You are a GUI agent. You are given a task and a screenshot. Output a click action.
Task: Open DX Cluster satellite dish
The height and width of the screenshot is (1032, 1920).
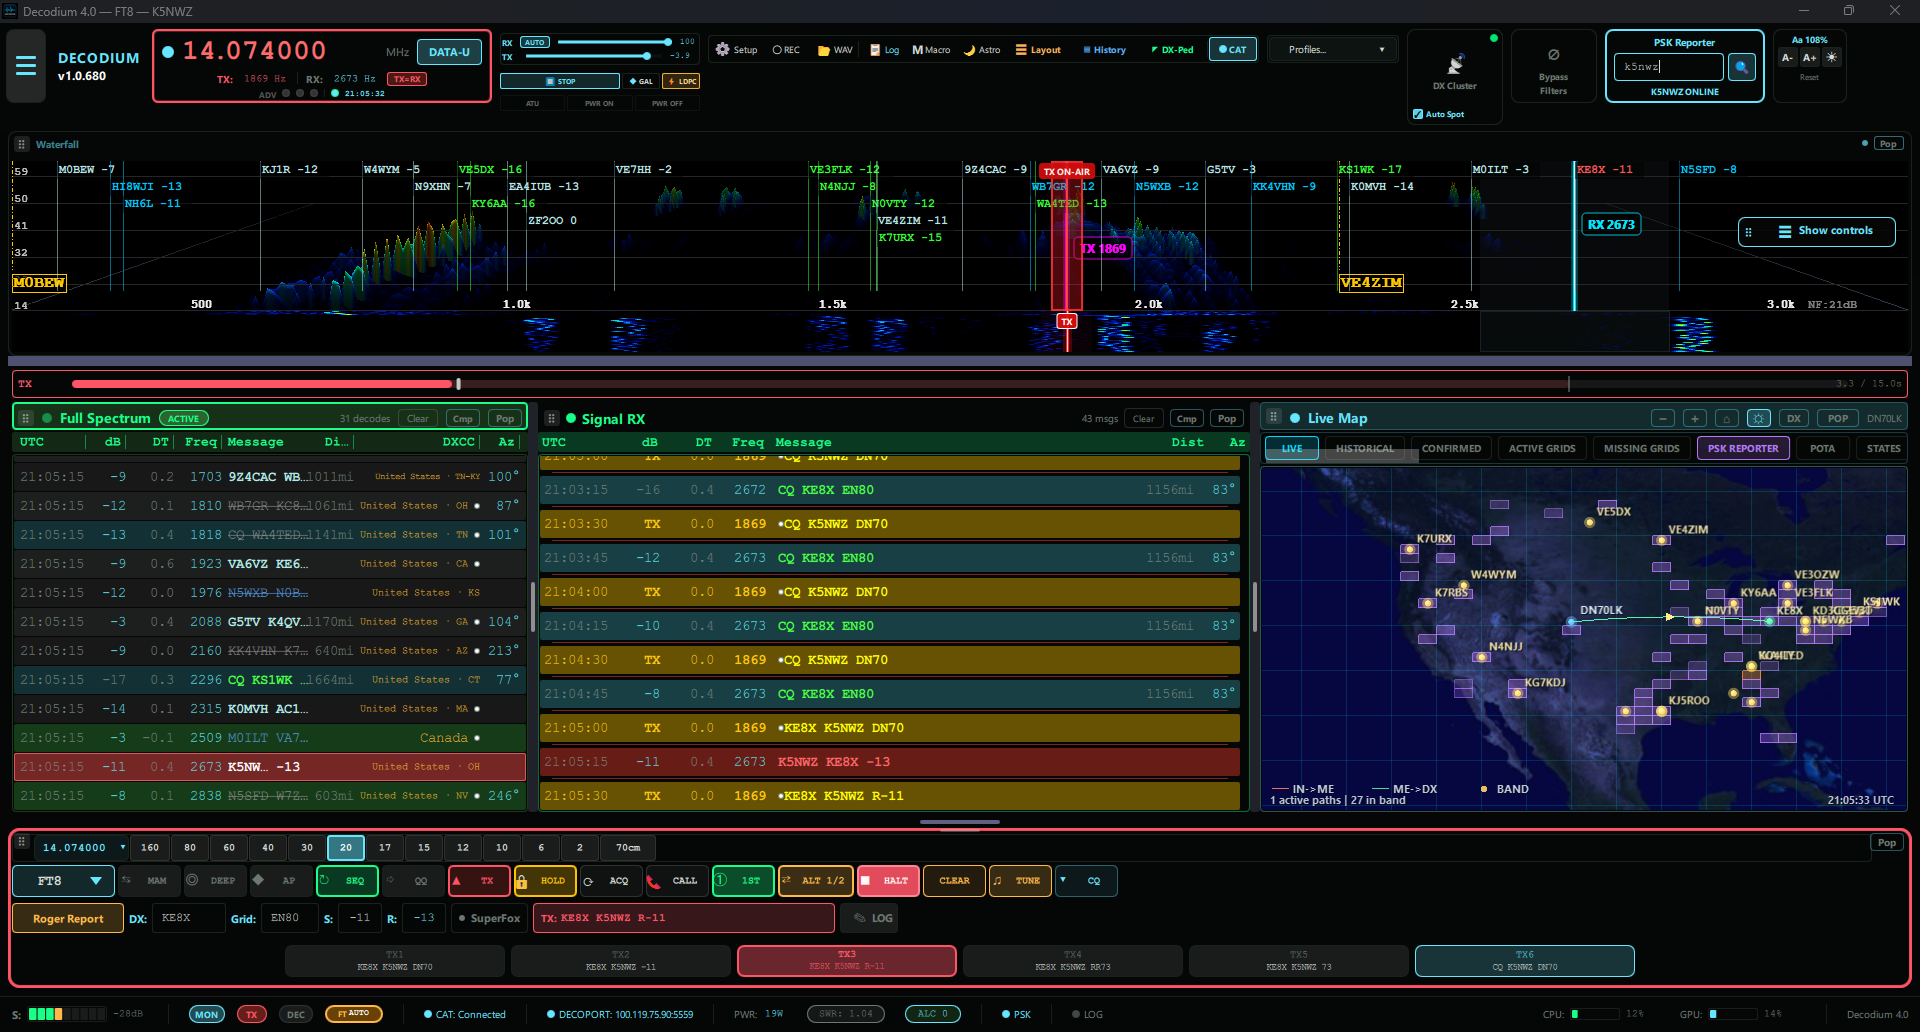pyautogui.click(x=1455, y=65)
